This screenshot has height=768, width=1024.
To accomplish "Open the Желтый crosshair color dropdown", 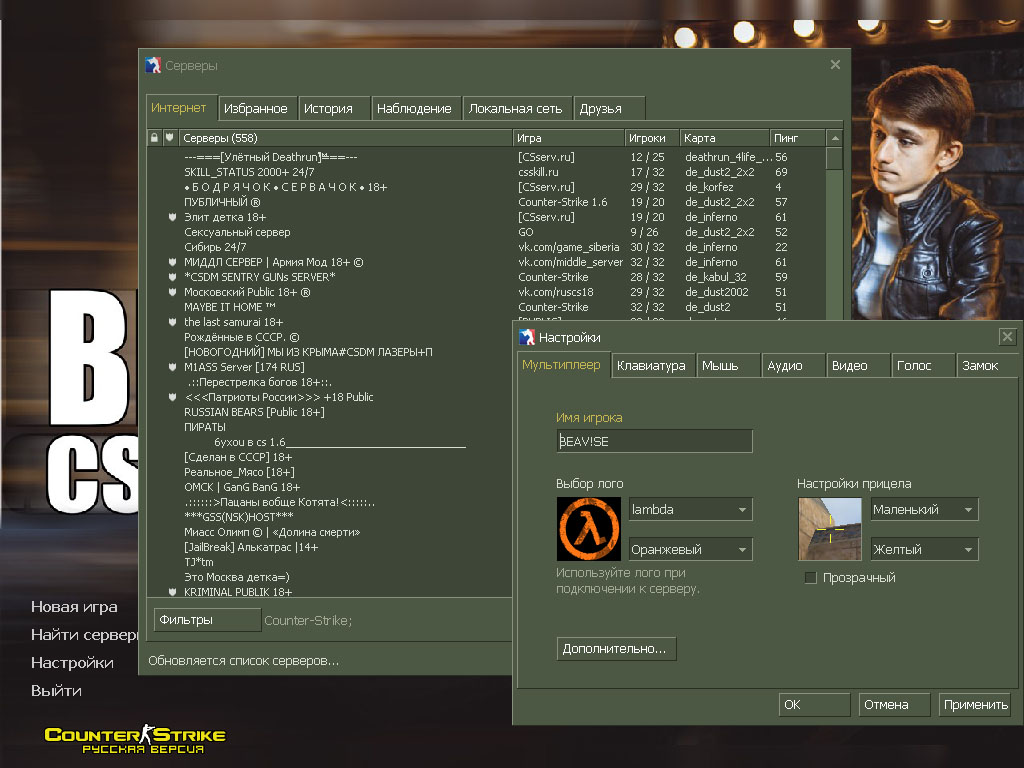I will click(x=924, y=550).
